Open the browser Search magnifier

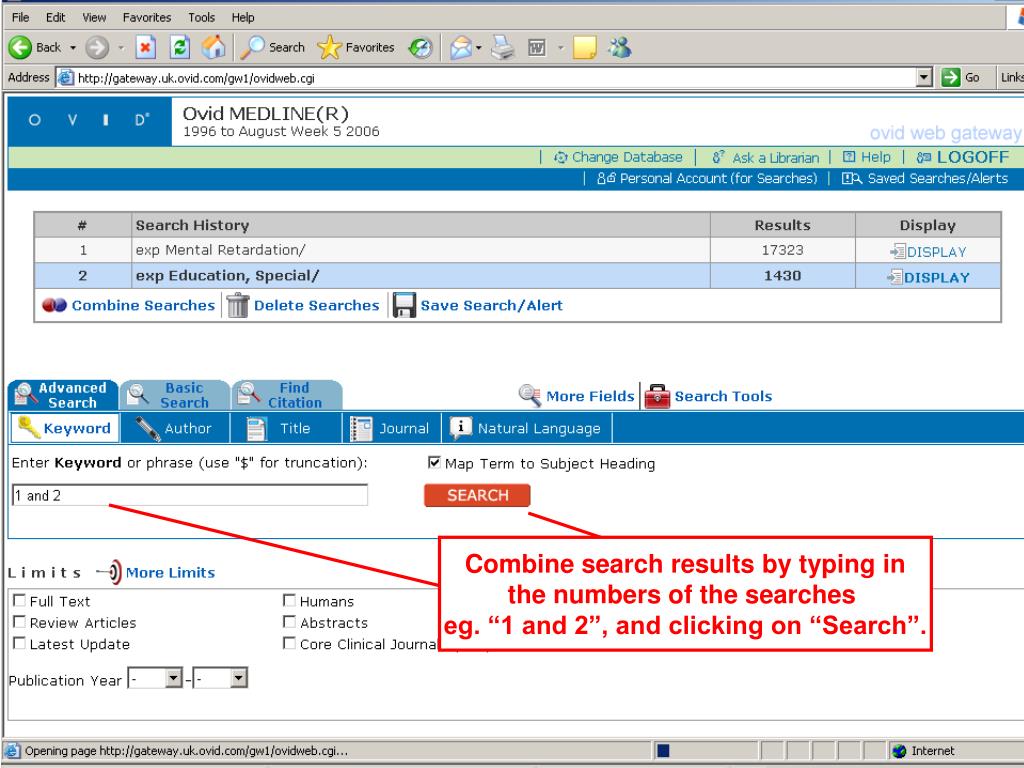(x=253, y=48)
